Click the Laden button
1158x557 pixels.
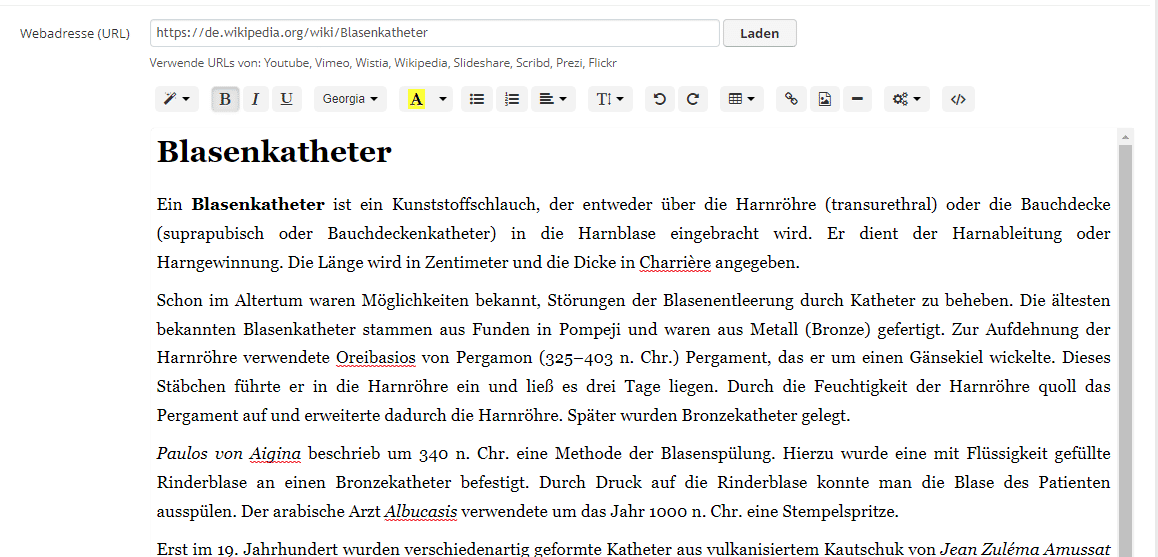(759, 33)
